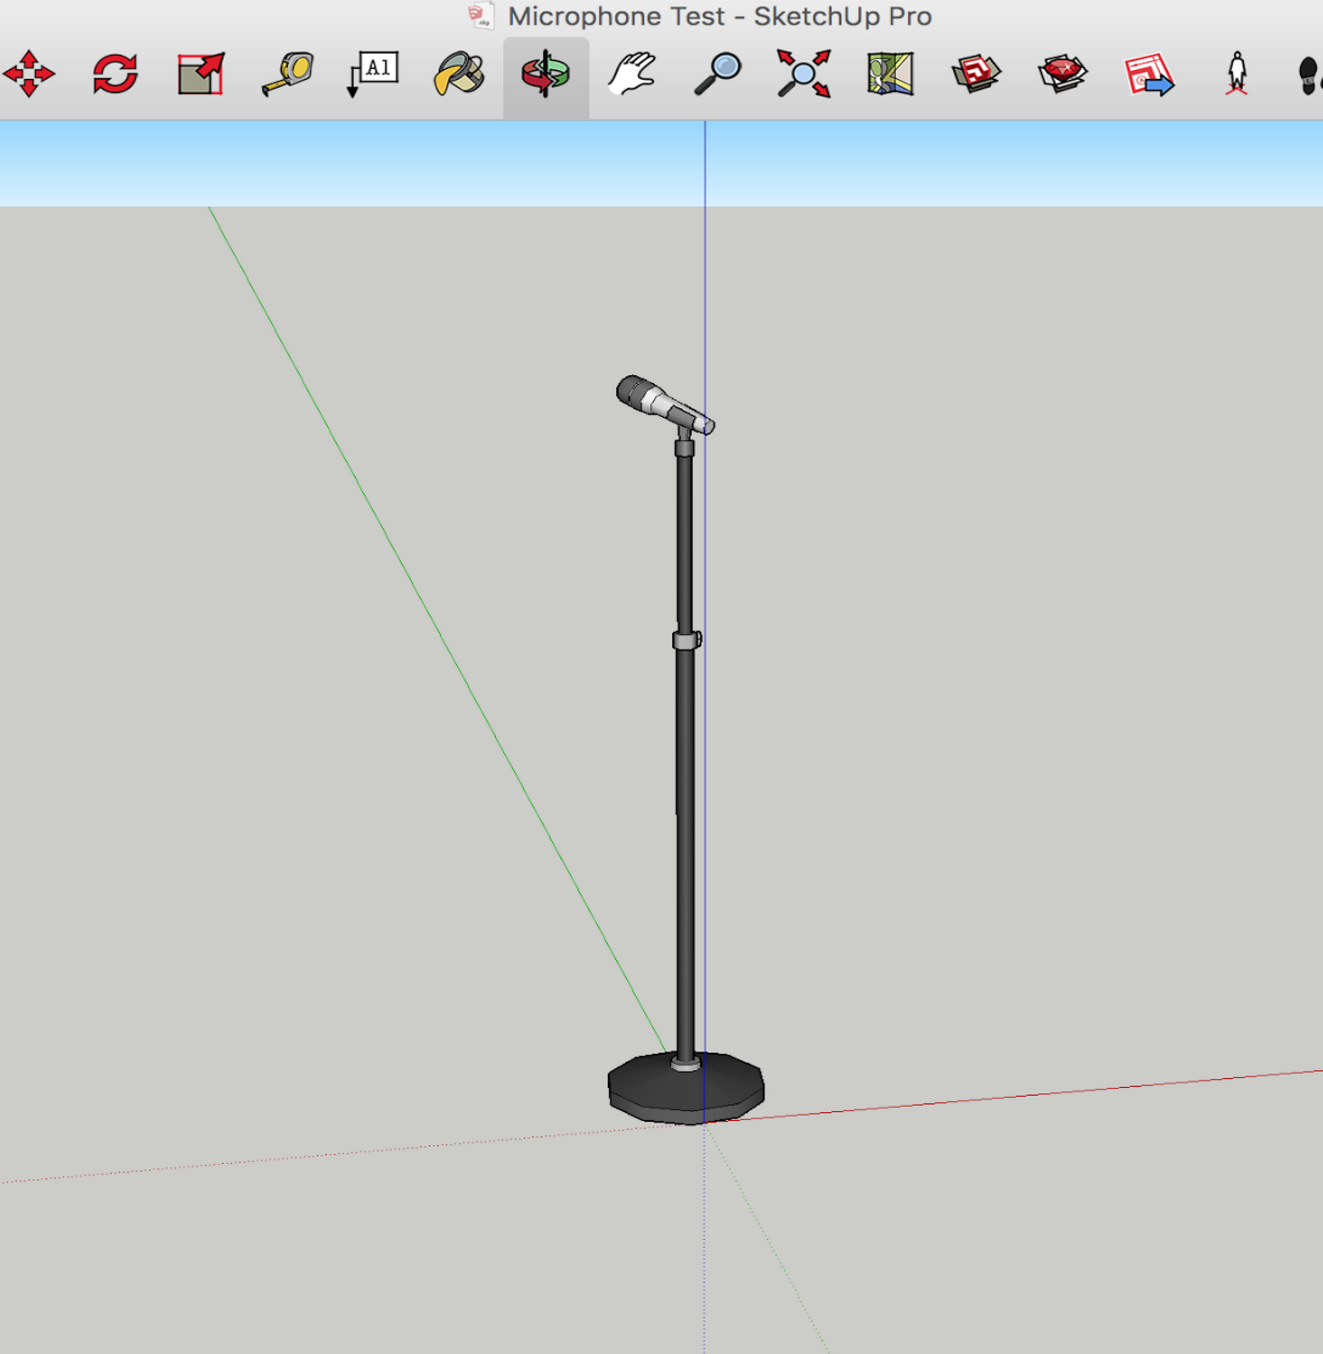Open the 3D Warehouse

[976, 74]
